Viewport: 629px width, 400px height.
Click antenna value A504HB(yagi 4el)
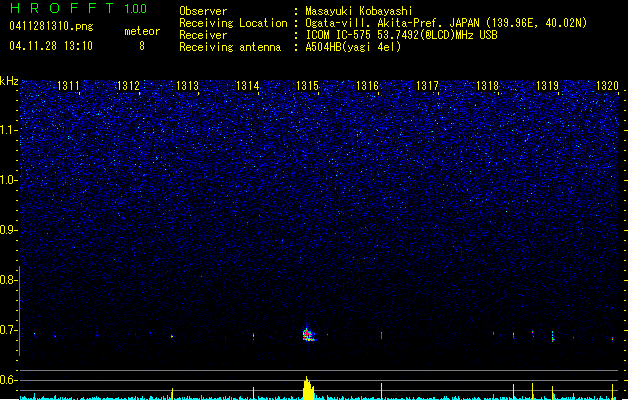point(353,47)
